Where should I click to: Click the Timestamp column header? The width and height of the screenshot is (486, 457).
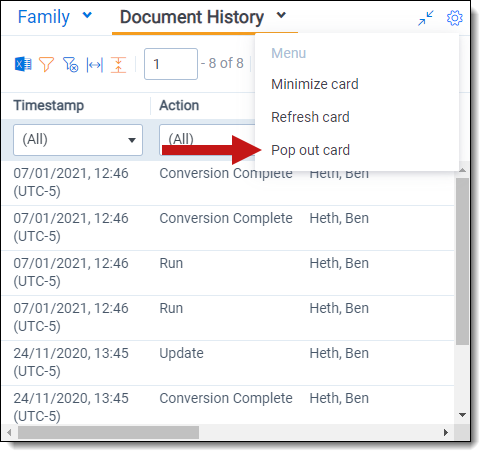[x=49, y=105]
